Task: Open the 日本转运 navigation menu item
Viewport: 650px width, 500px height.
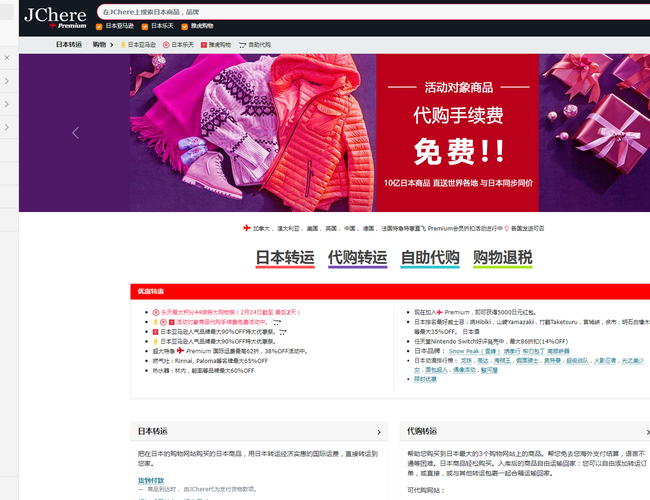Action: click(69, 45)
